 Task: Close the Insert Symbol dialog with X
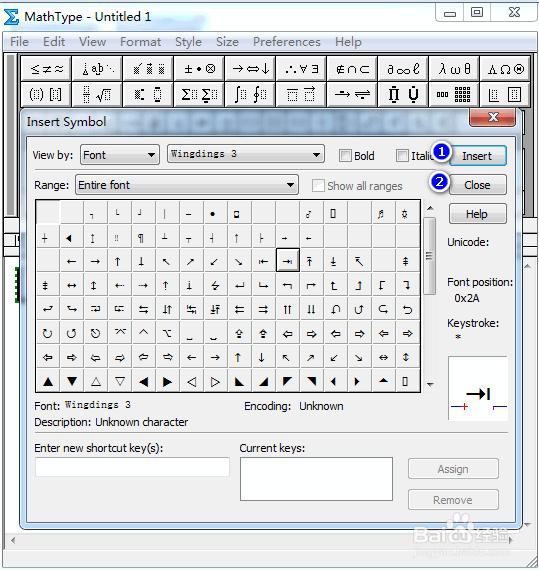coord(493,117)
